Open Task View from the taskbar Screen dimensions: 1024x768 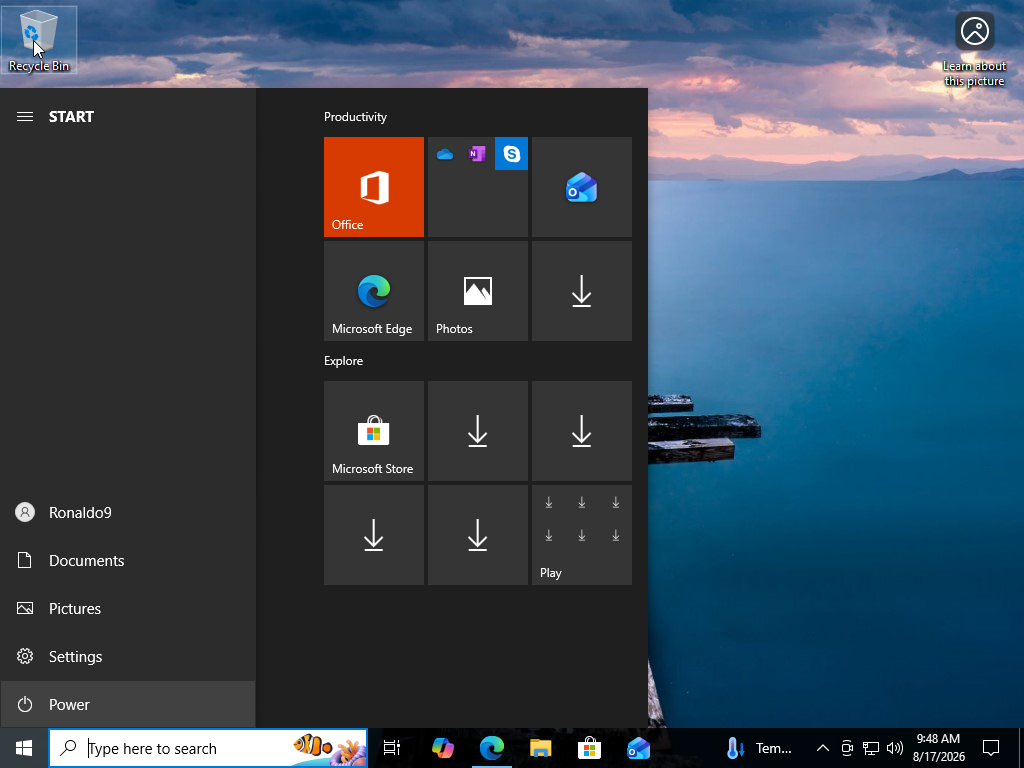[x=392, y=748]
